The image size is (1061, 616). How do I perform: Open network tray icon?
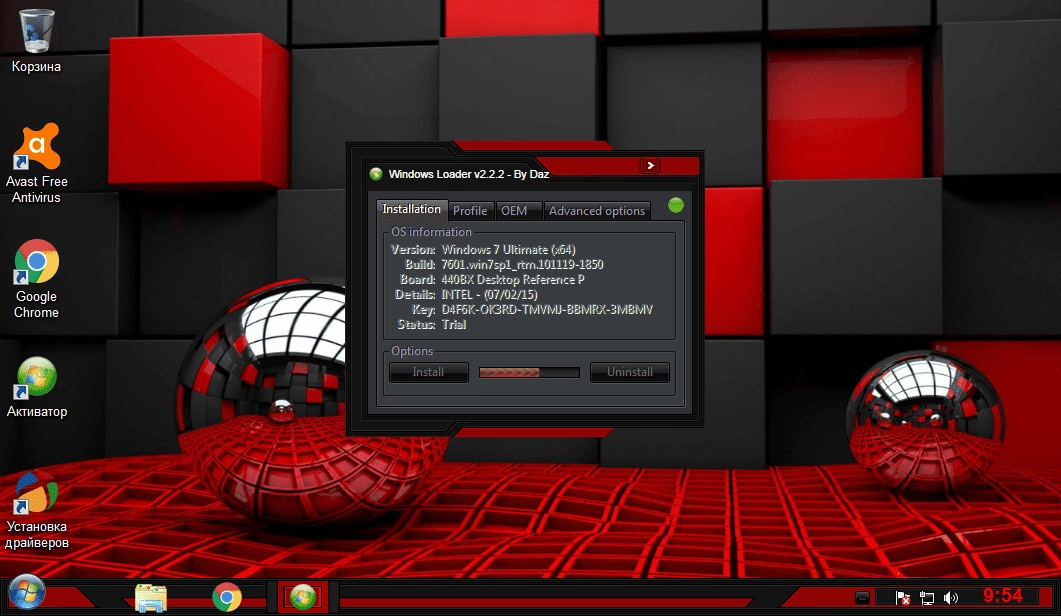point(926,598)
